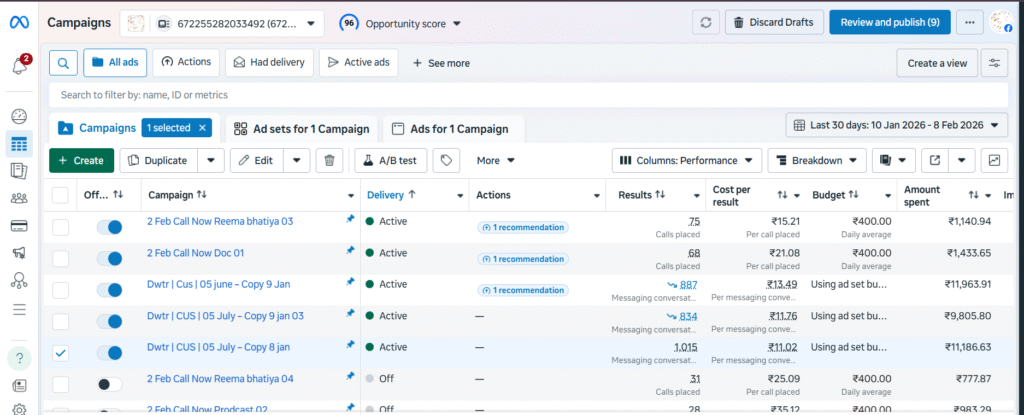Click the search magnifier icon
The width and height of the screenshot is (1024, 415).
click(62, 62)
